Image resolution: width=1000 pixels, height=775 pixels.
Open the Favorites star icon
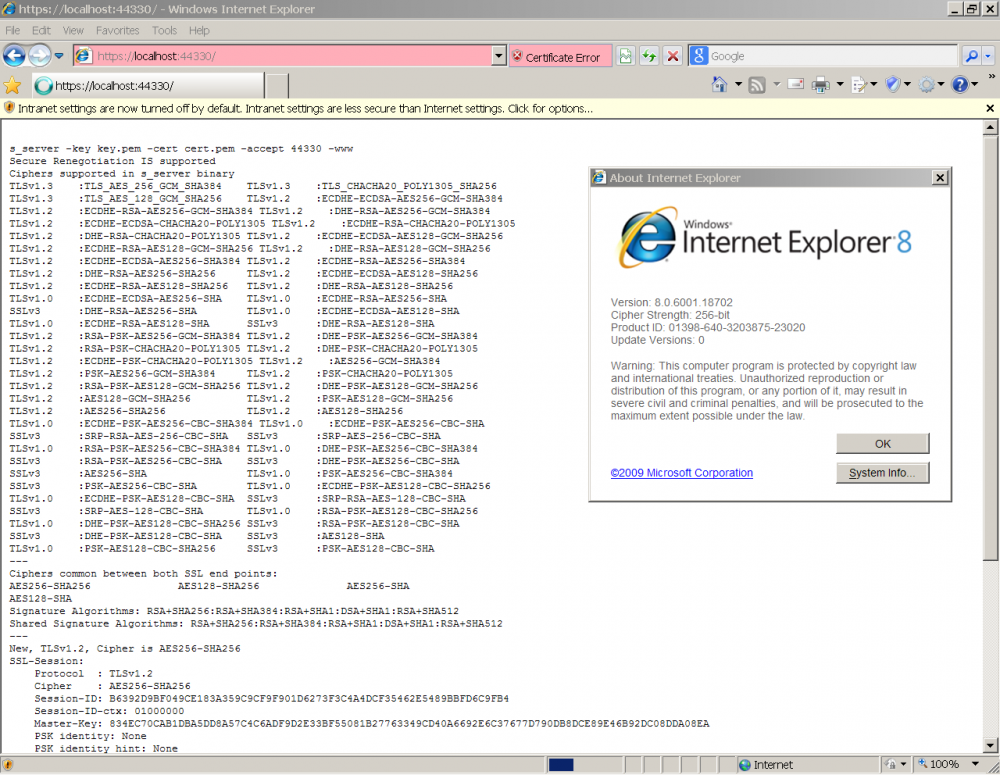coord(12,85)
